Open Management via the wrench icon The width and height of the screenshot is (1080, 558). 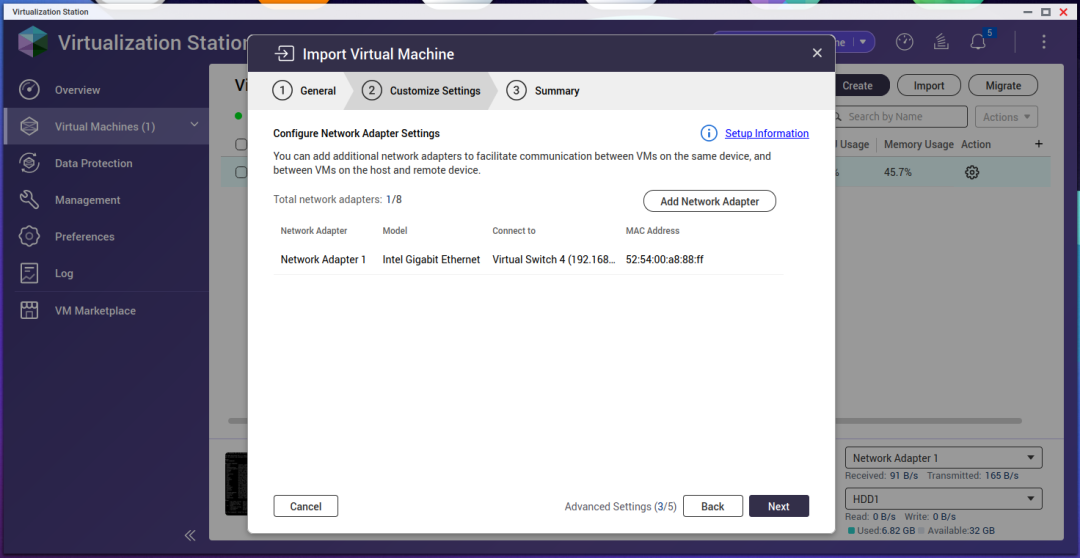(29, 200)
